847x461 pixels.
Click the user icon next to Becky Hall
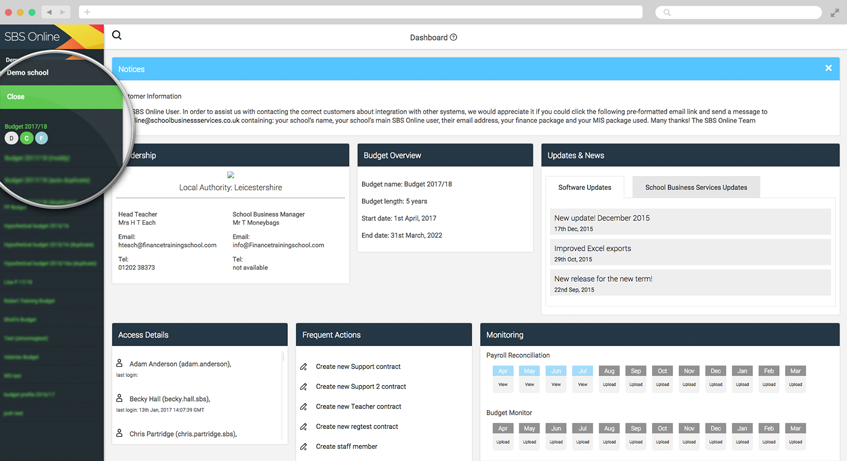(x=120, y=399)
